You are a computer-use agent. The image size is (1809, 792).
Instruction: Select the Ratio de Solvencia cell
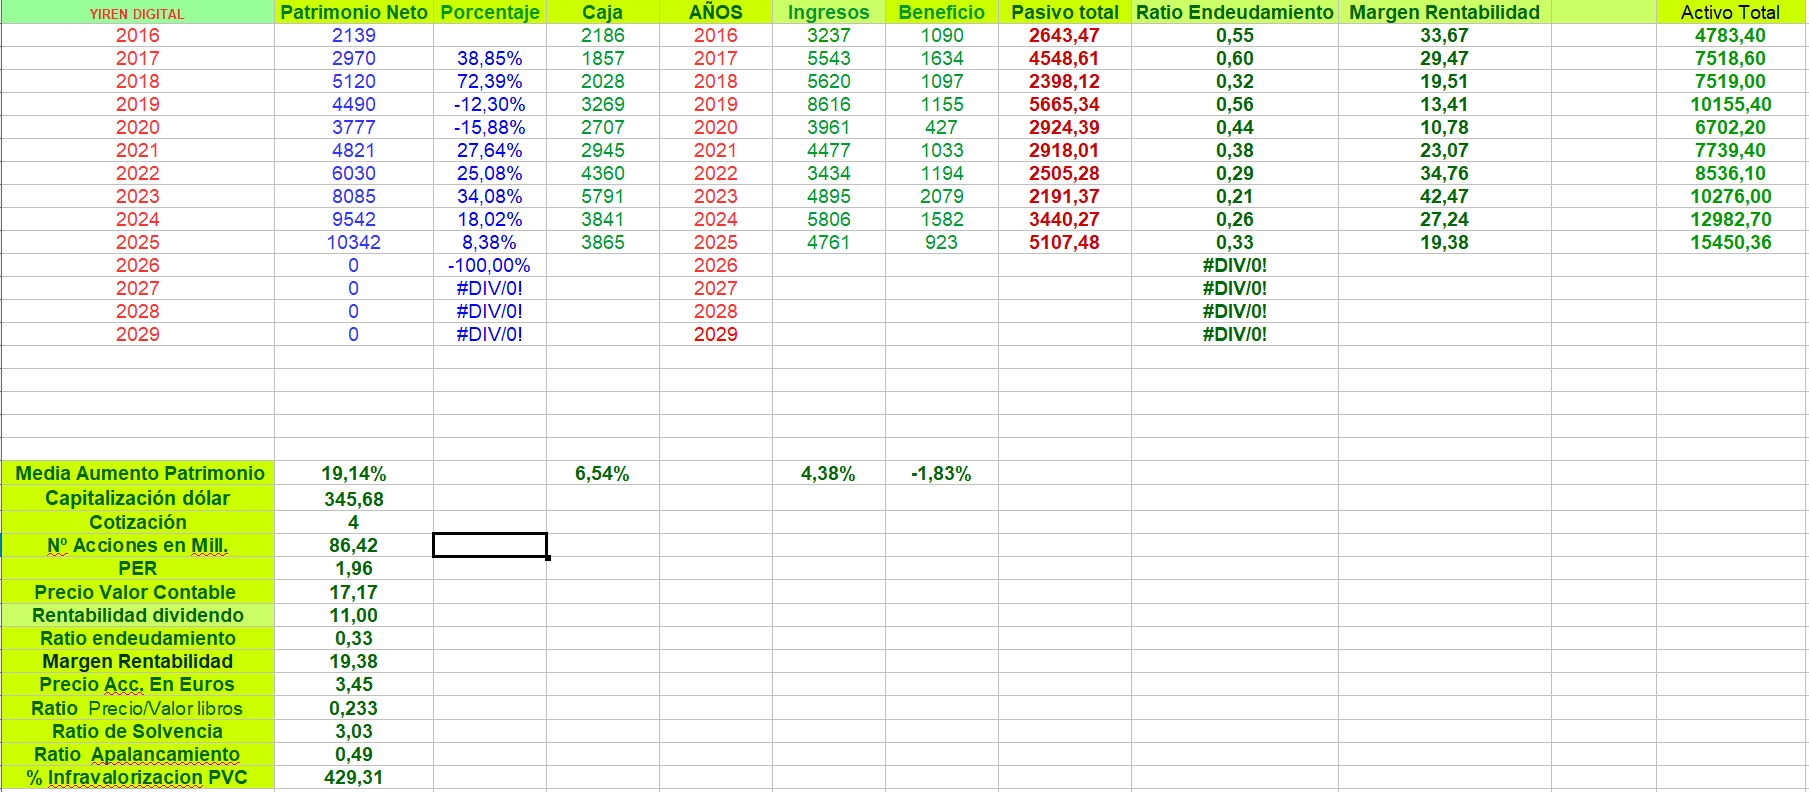pos(138,731)
